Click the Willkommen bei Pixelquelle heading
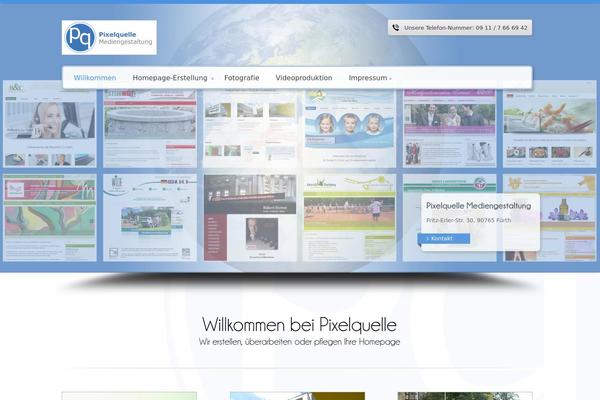 [x=299, y=325]
